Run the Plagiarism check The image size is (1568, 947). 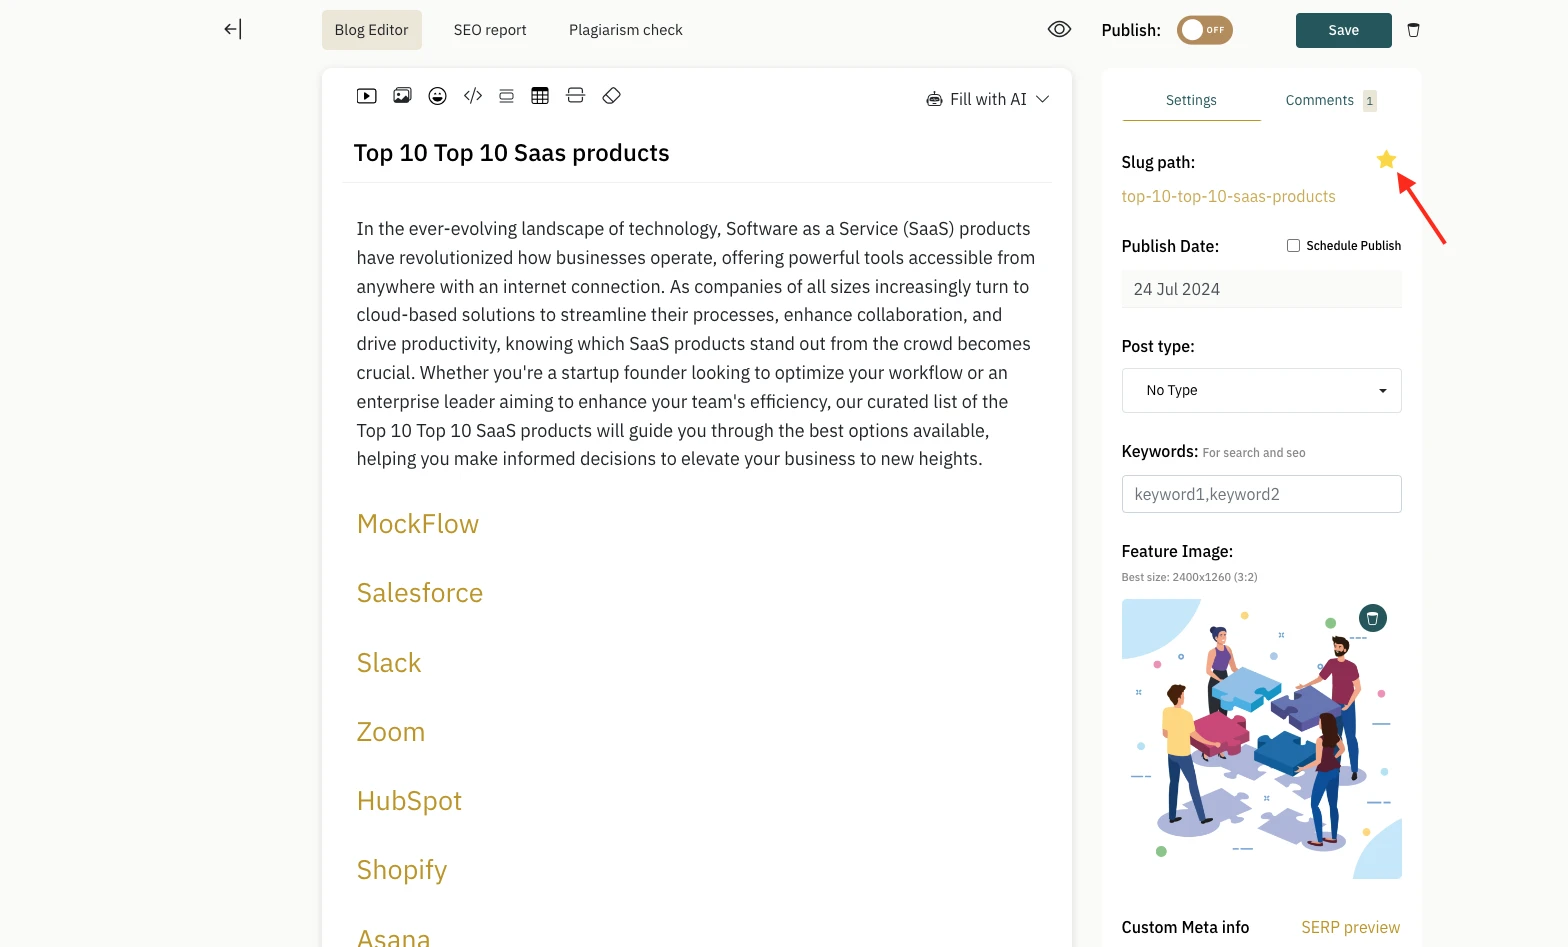[x=624, y=29]
